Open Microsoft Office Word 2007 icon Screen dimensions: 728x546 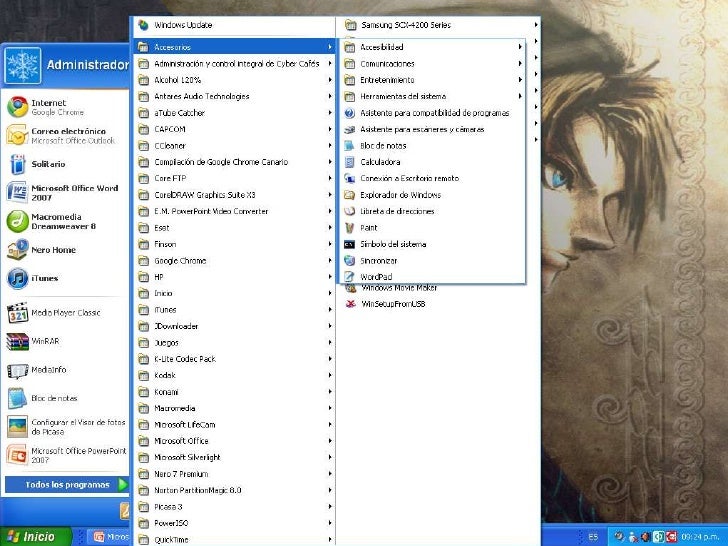point(18,192)
